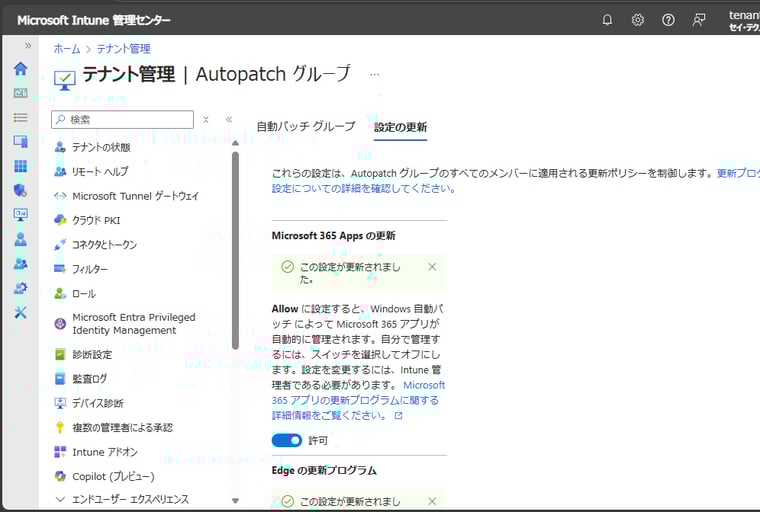The height and width of the screenshot is (512, 760).
Task: Open All services list icon in sidebar
Action: (x=20, y=117)
